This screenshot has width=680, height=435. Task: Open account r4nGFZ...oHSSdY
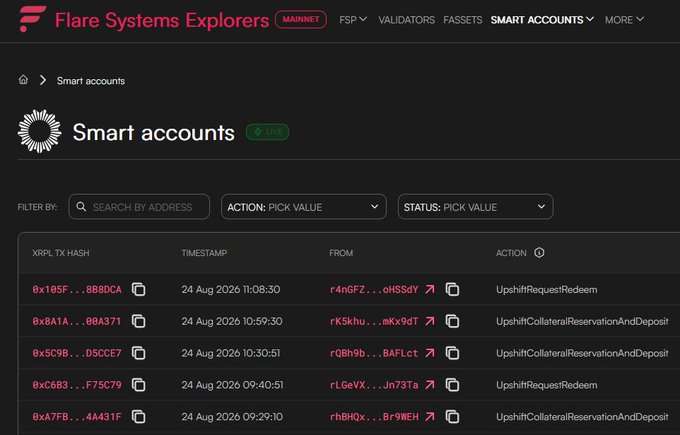pyautogui.click(x=374, y=289)
